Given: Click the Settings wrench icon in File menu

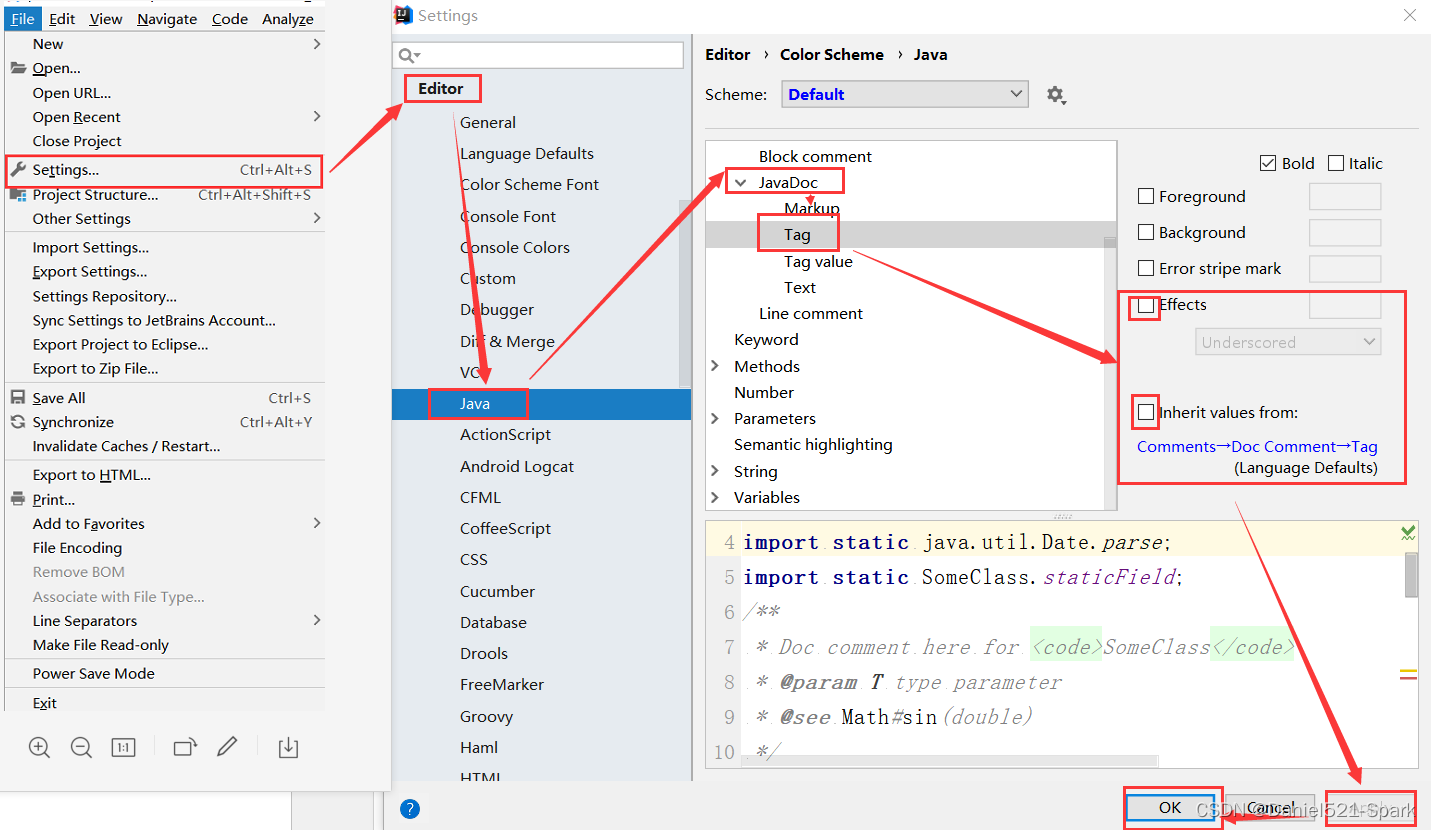Looking at the screenshot, I should point(18,170).
